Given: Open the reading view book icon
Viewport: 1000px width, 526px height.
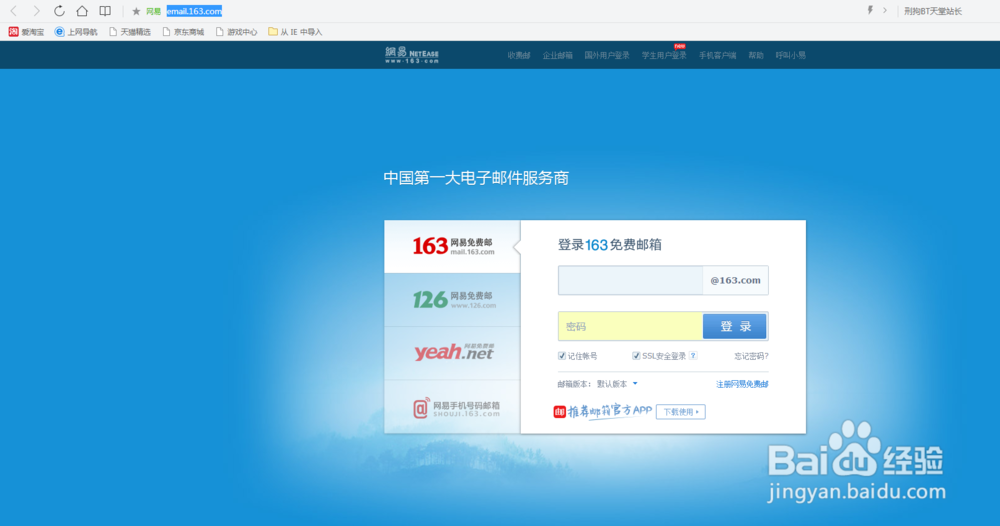Looking at the screenshot, I should pyautogui.click(x=105, y=11).
